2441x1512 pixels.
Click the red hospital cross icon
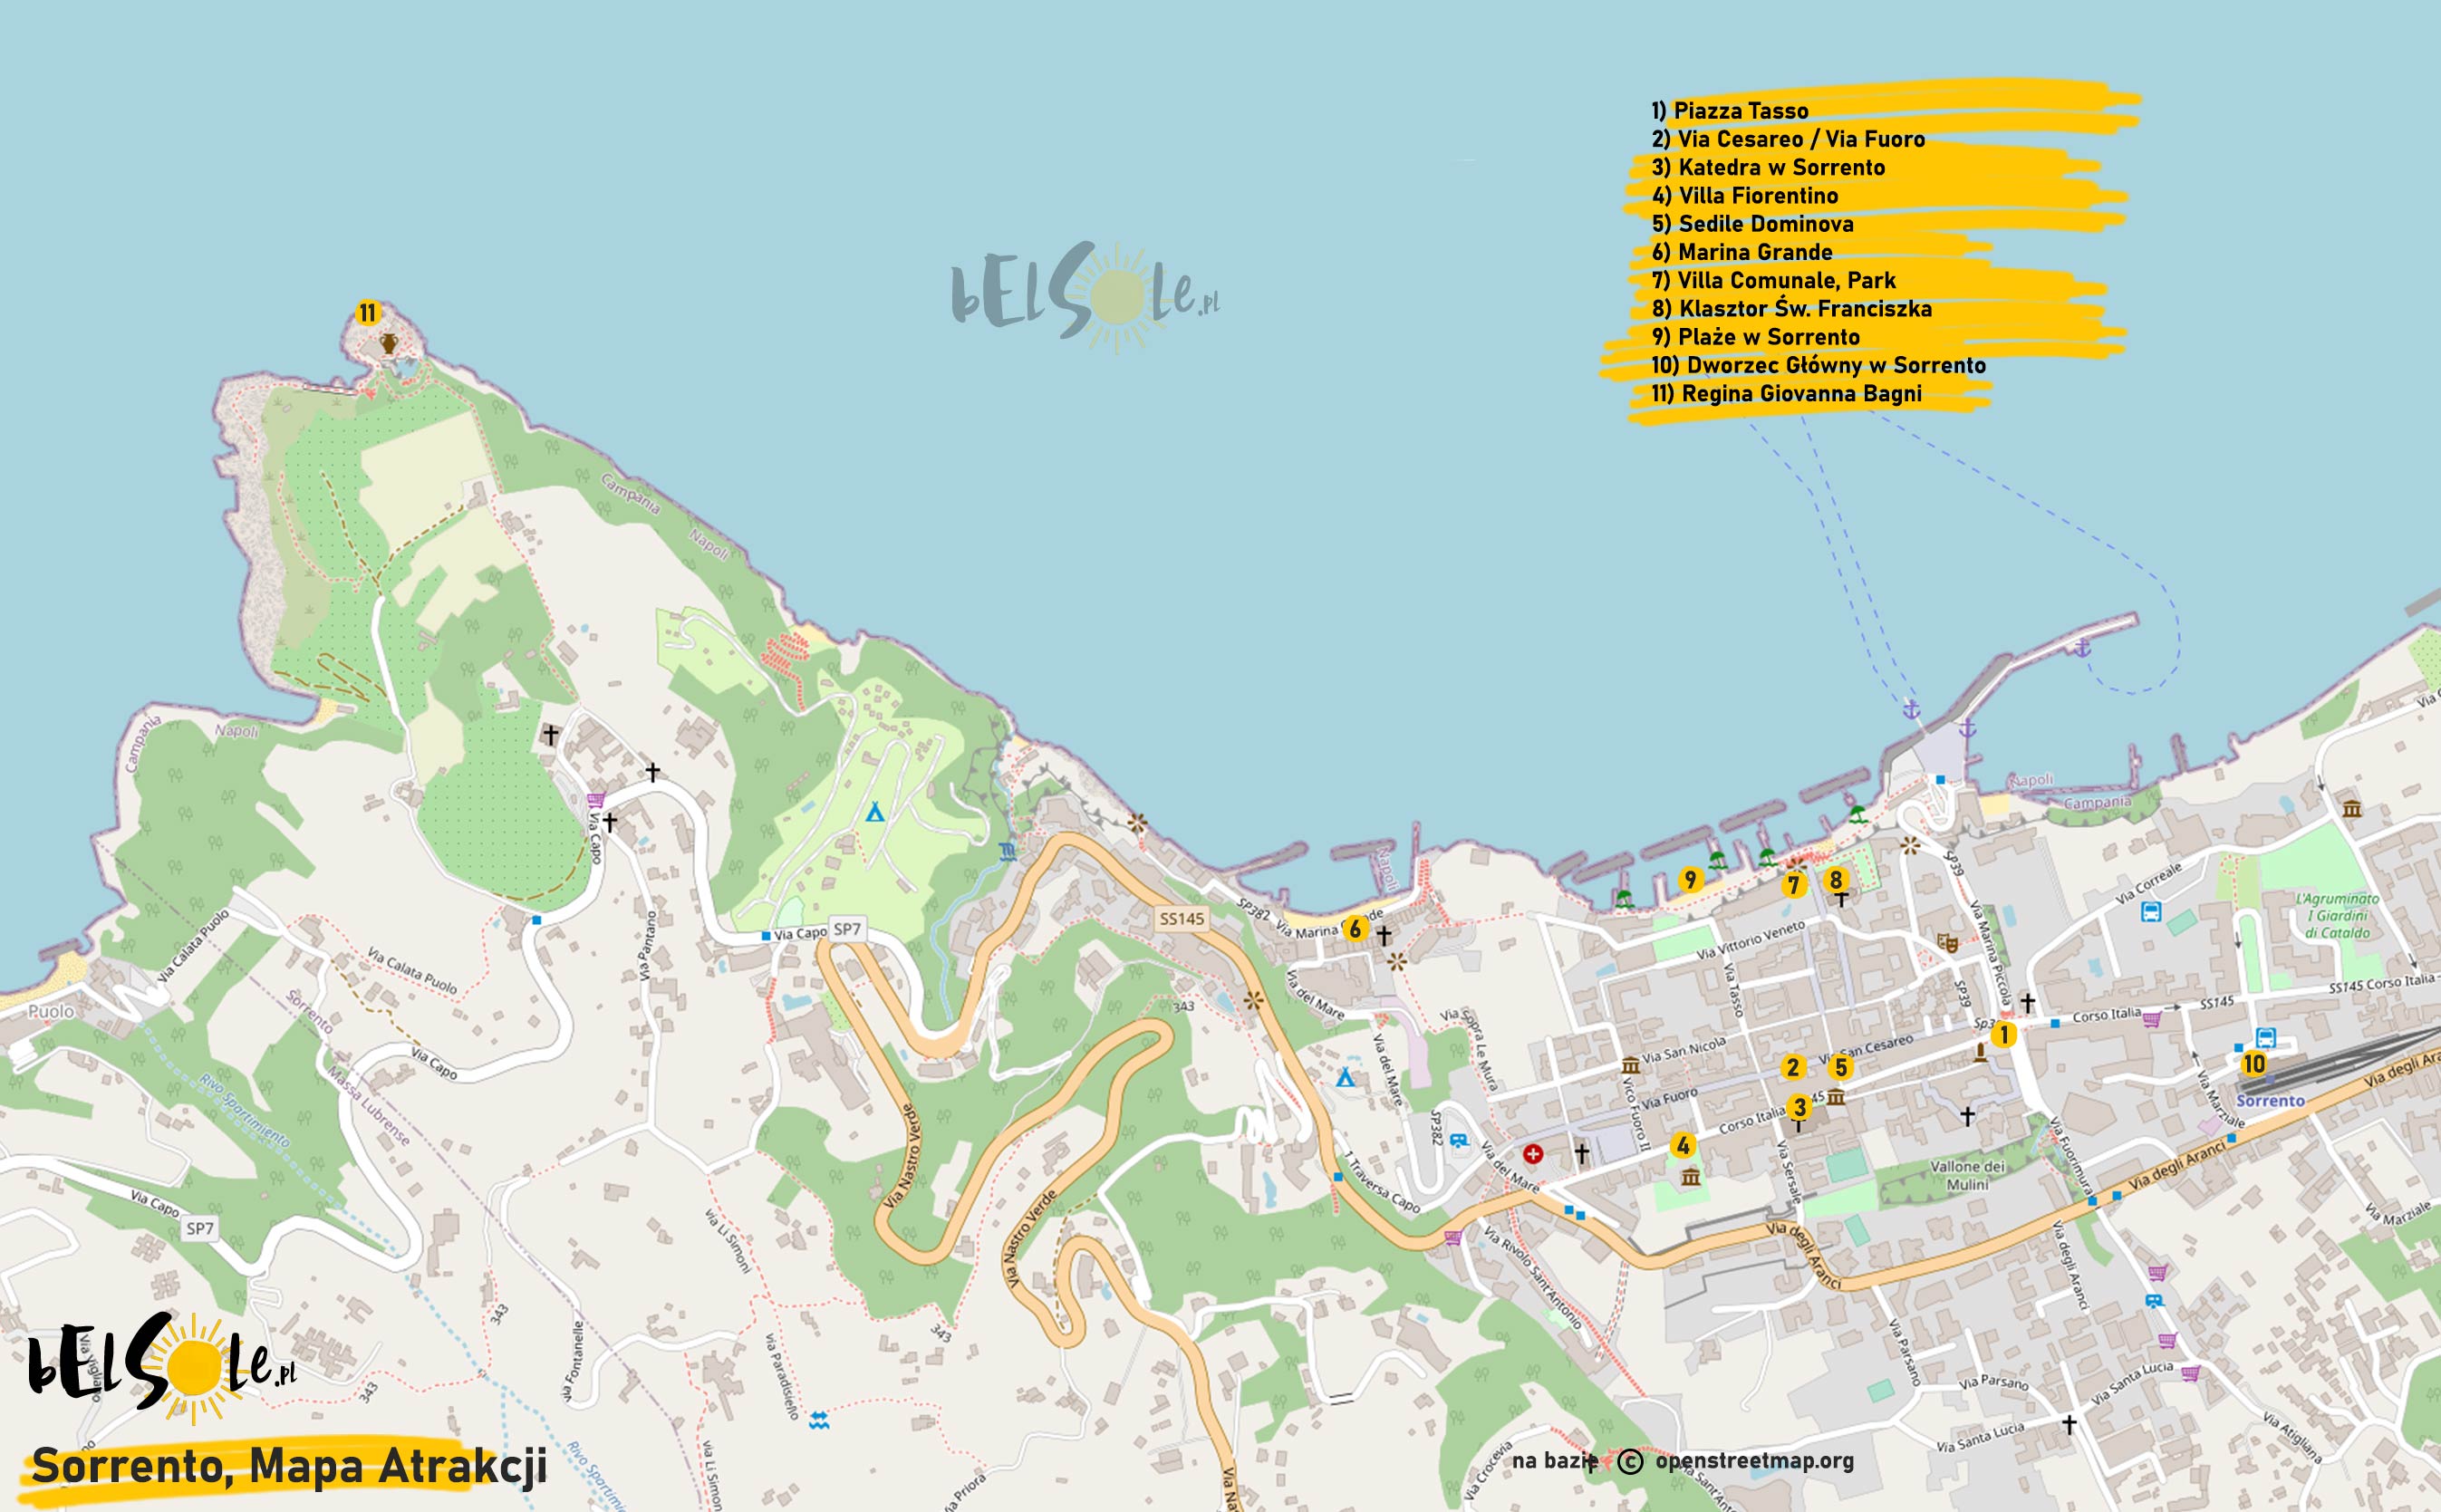point(1532,1154)
